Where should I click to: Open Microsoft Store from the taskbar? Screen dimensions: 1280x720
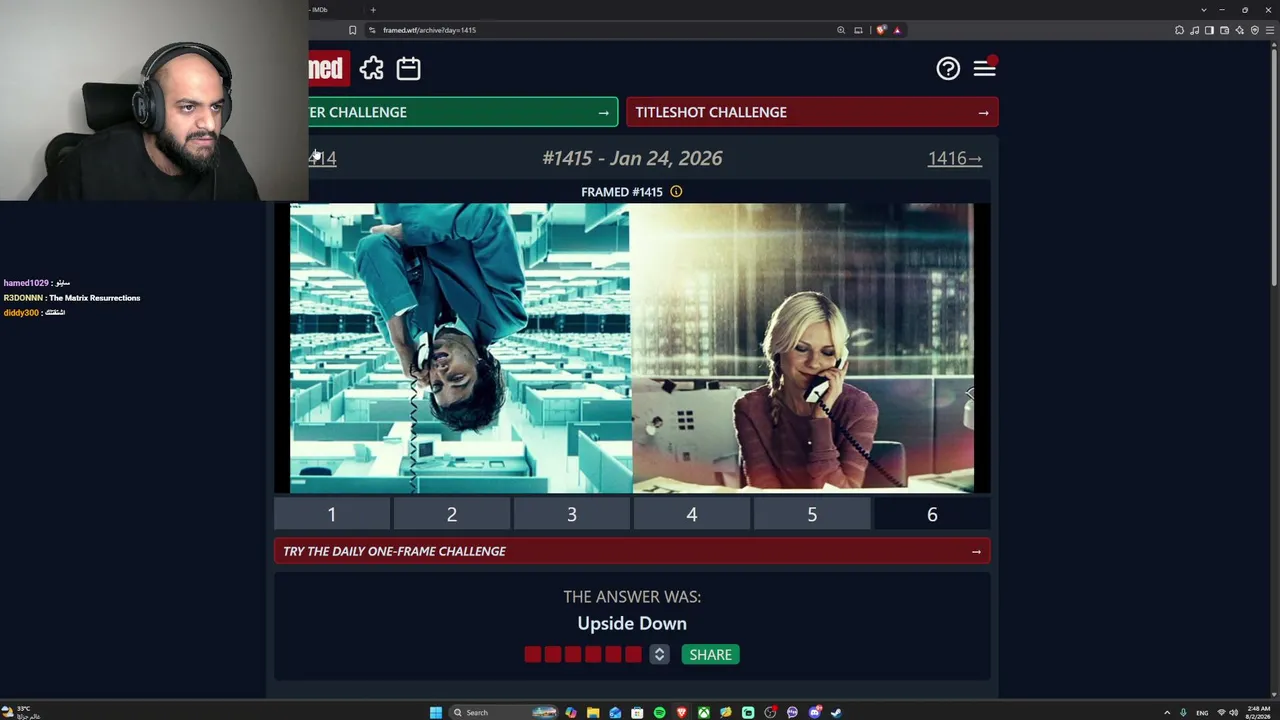point(637,712)
